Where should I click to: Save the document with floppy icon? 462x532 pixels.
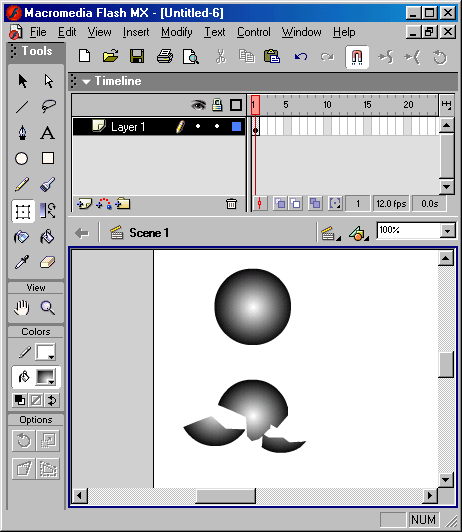click(x=137, y=56)
